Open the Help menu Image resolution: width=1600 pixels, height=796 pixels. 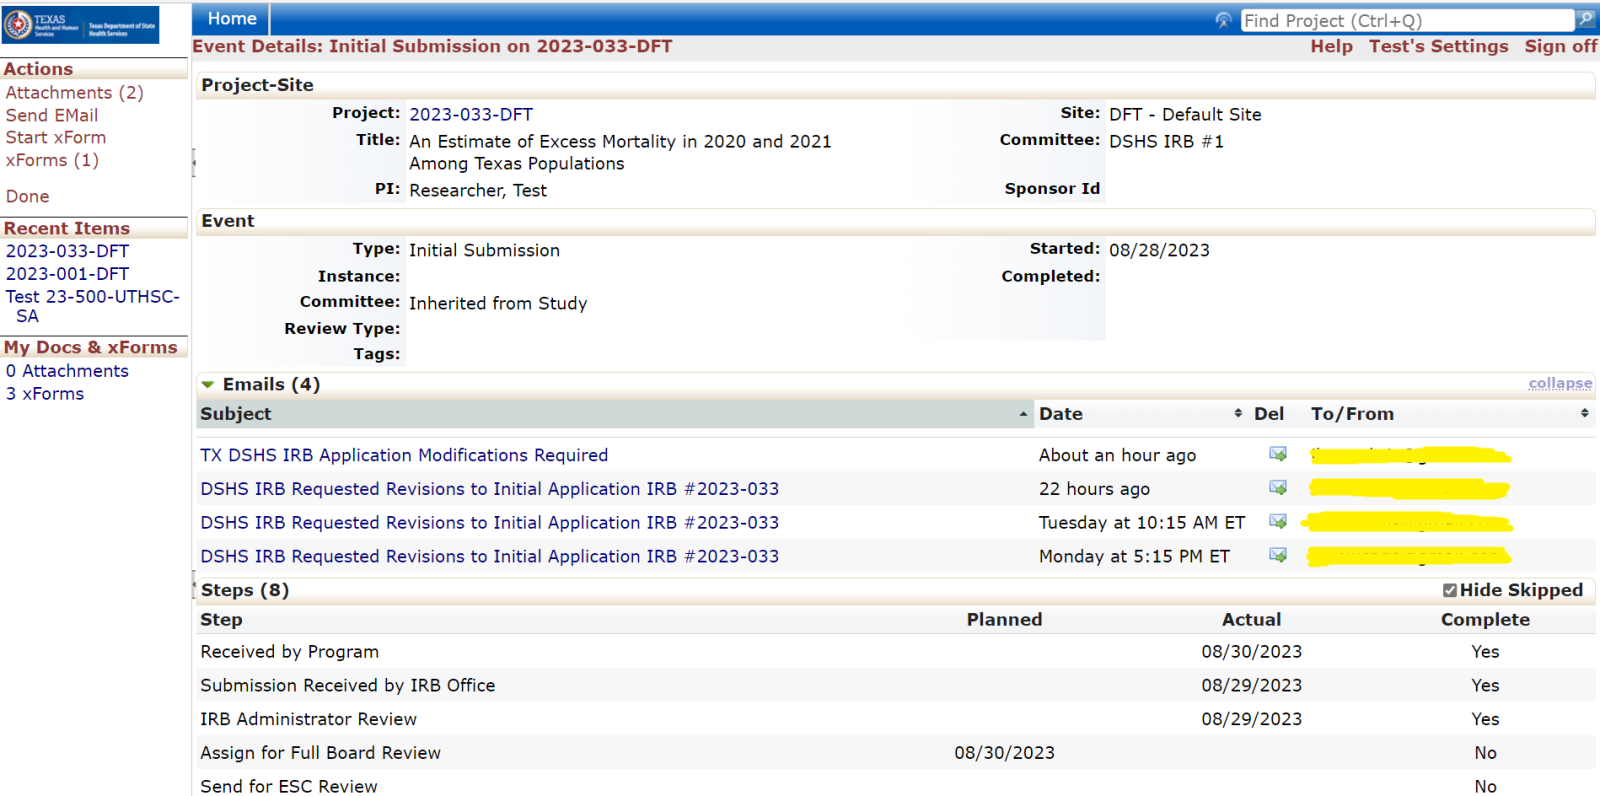point(1331,47)
